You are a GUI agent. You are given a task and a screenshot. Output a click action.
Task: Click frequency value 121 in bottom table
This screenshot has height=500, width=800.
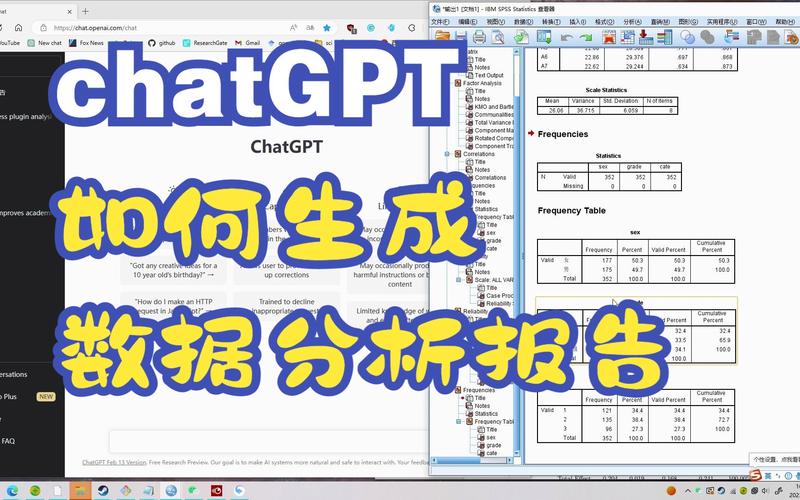[x=606, y=410]
